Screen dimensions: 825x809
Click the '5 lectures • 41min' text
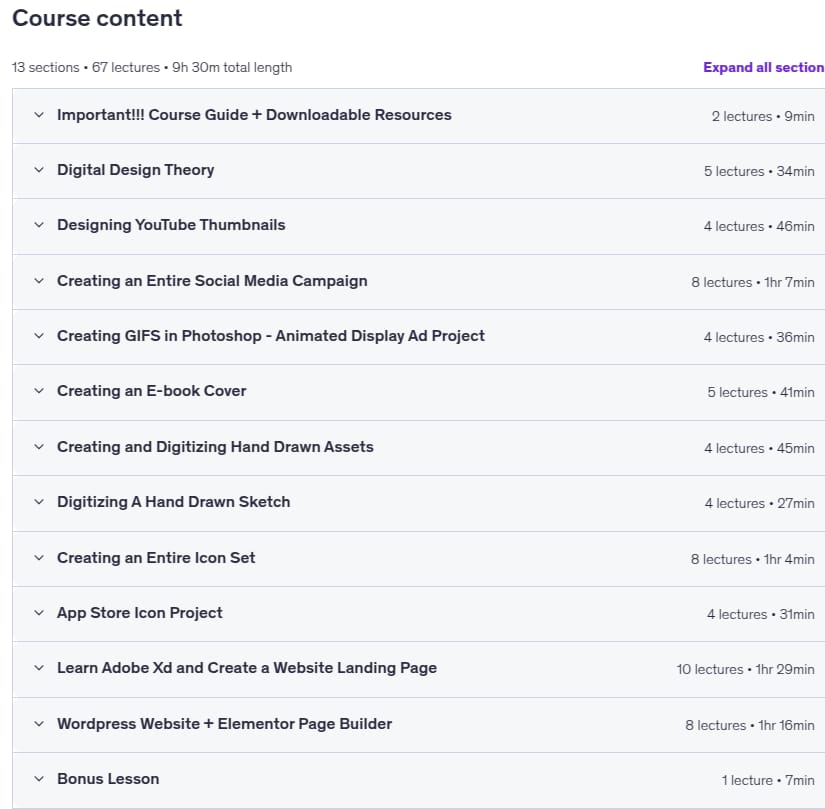pyautogui.click(x=761, y=392)
